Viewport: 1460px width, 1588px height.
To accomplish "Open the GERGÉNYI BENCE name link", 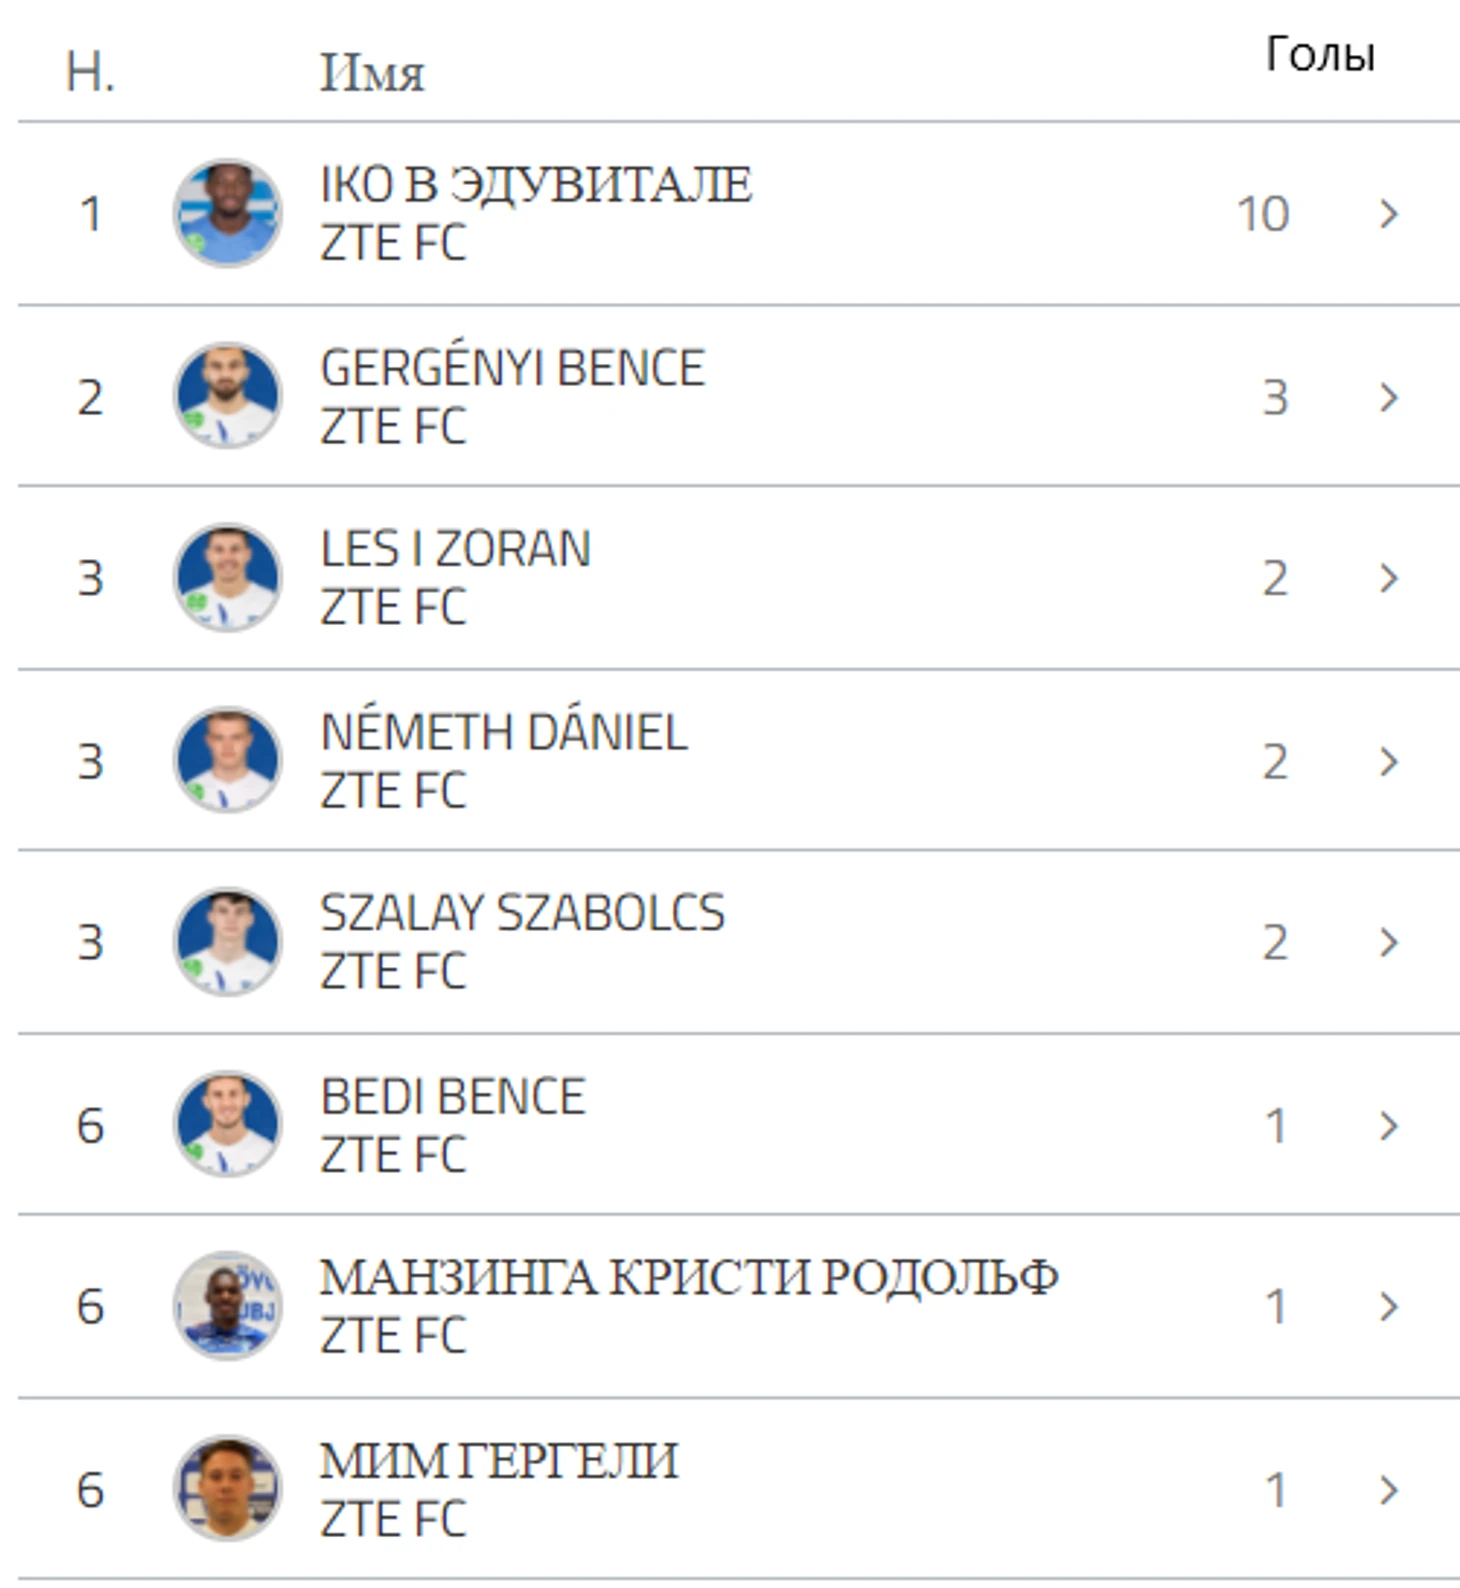I will pyautogui.click(x=512, y=368).
